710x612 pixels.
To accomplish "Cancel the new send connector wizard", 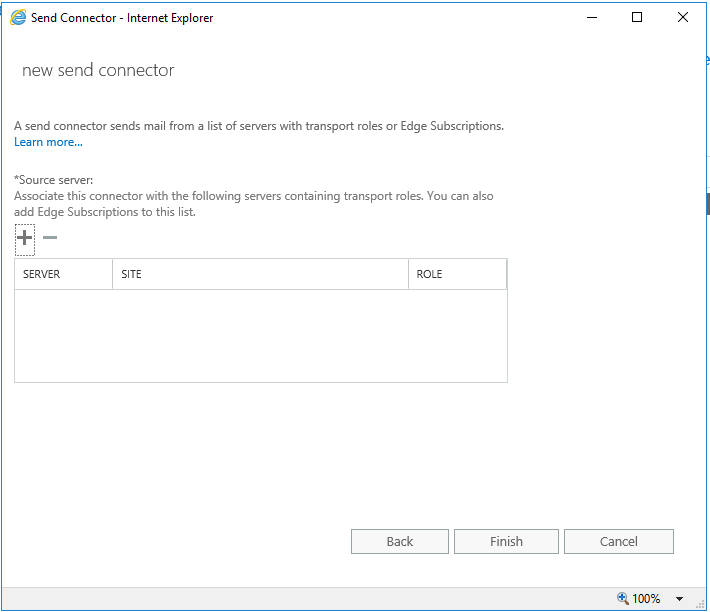I will [619, 541].
